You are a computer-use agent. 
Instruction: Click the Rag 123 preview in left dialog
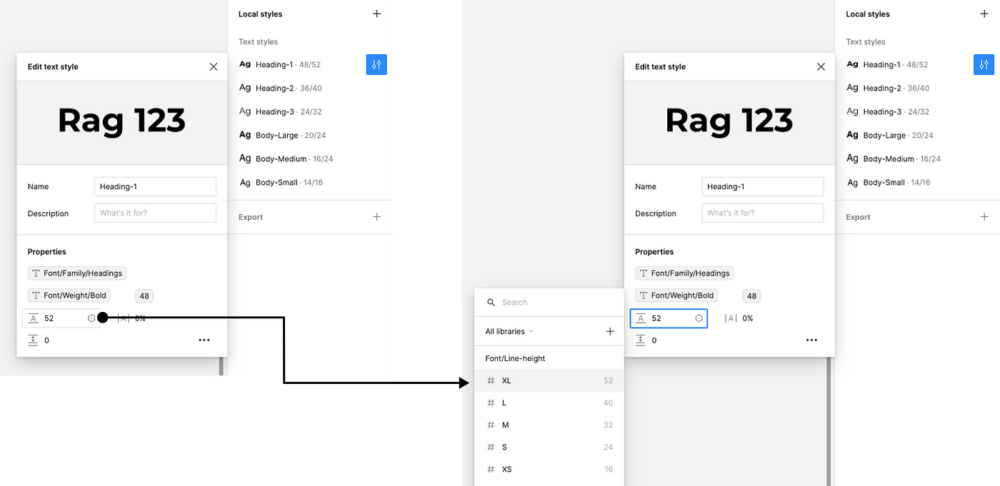tap(122, 121)
